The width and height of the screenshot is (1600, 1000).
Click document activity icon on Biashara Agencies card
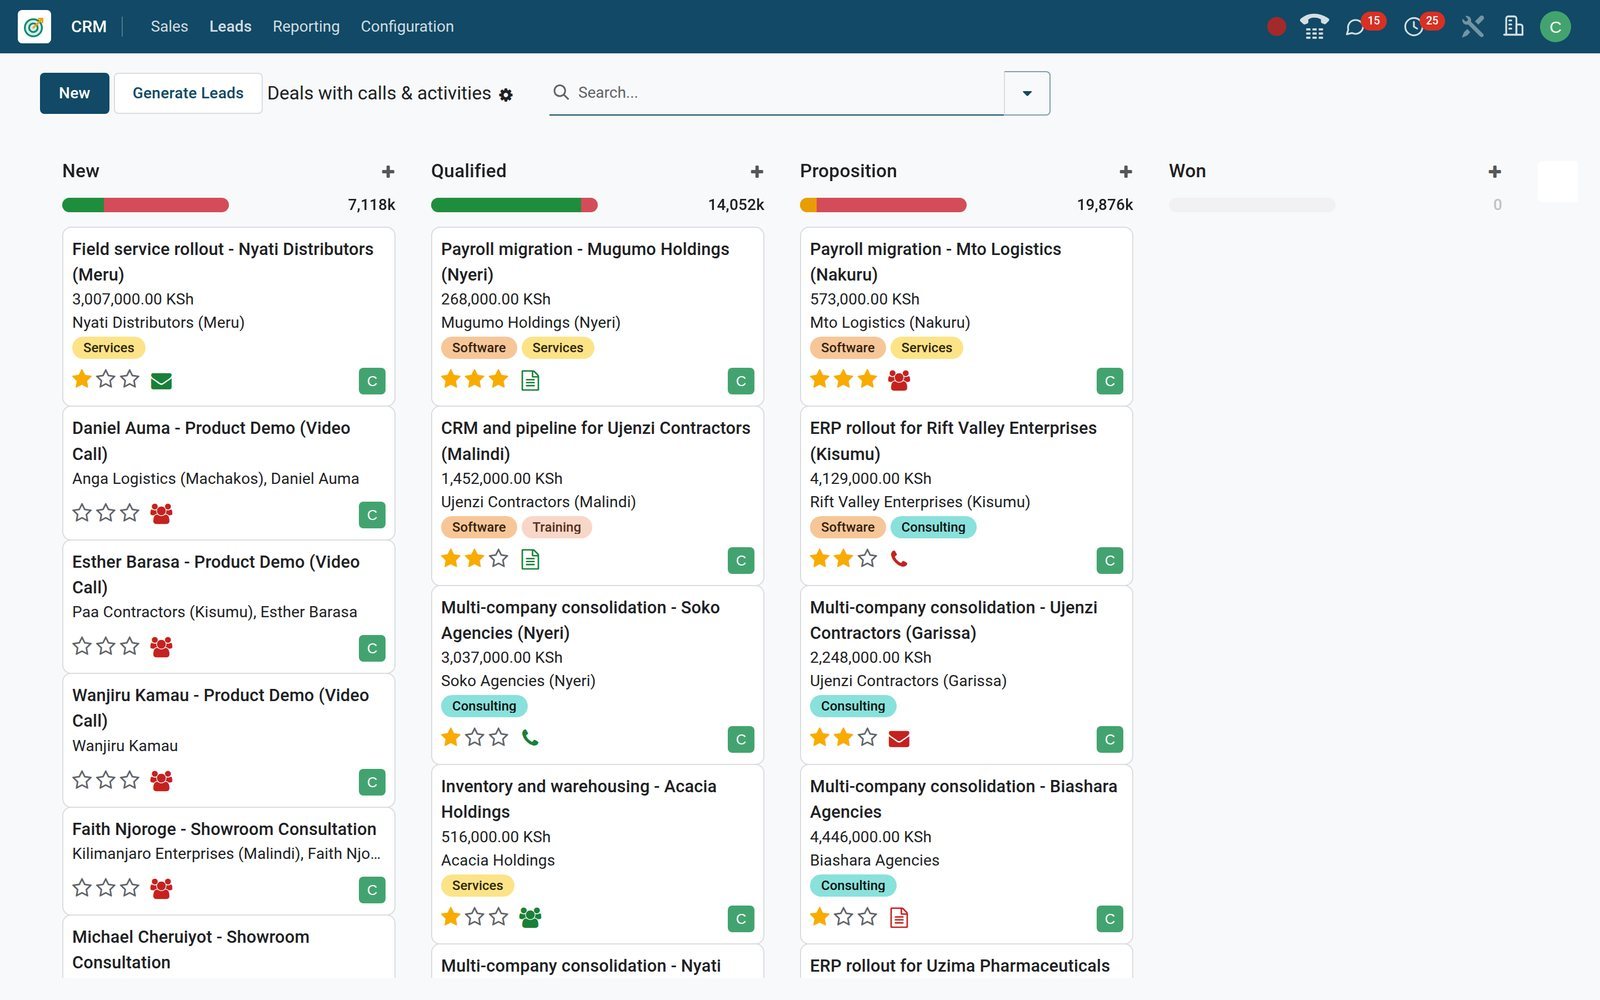(x=899, y=917)
